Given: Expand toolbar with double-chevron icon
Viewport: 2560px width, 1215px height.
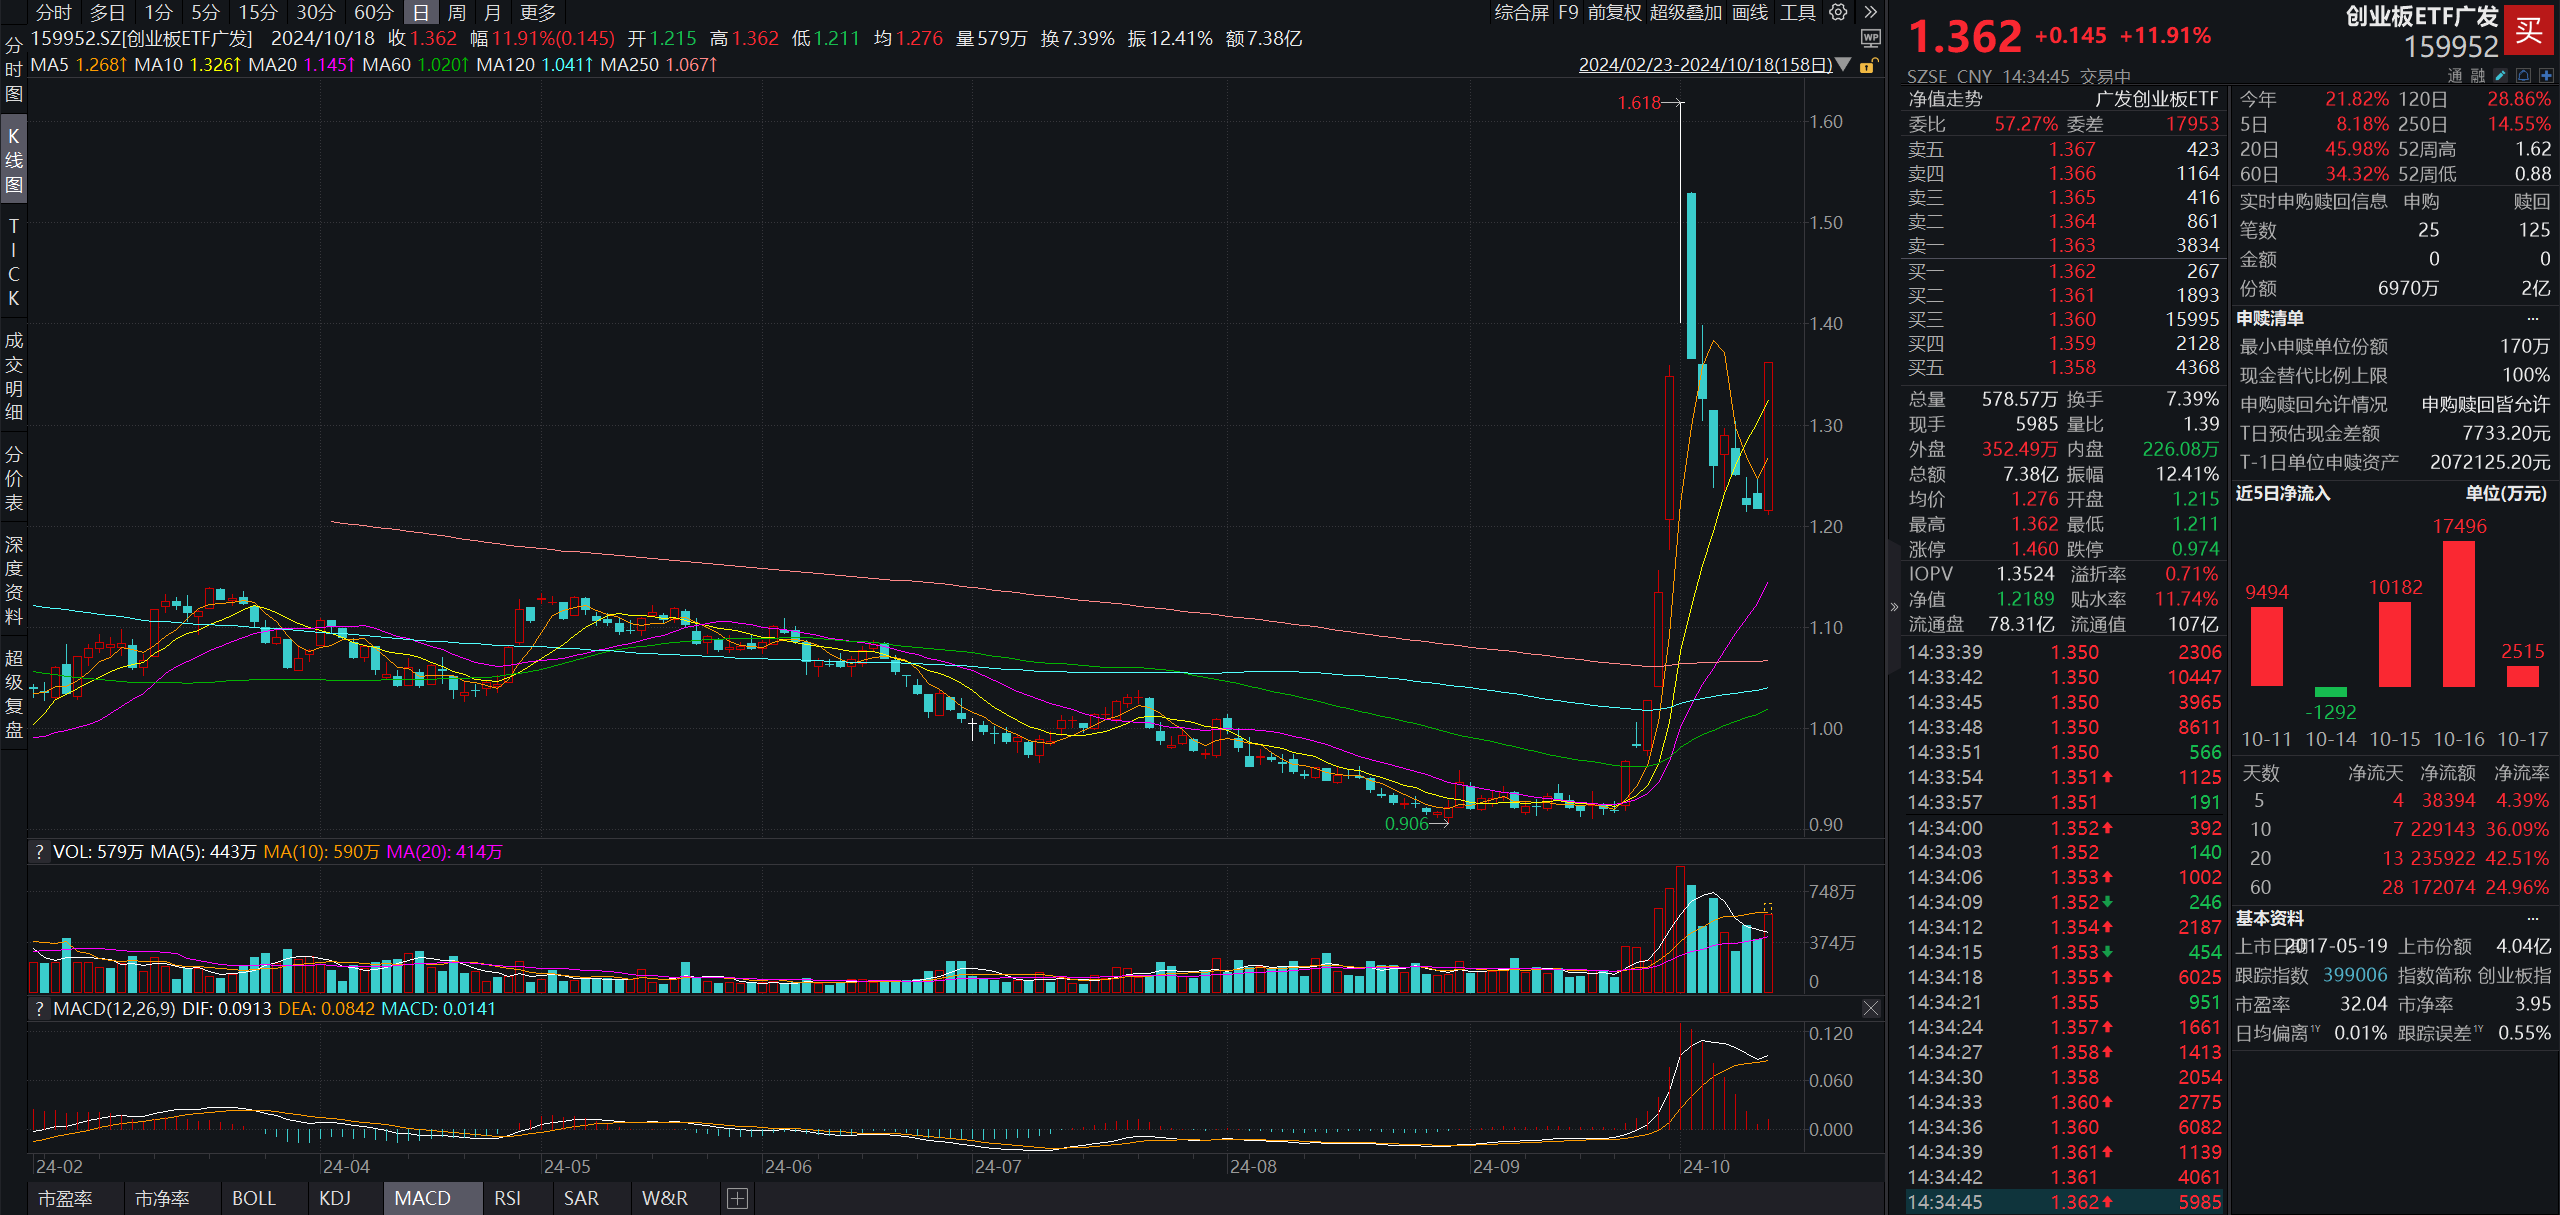Looking at the screenshot, I should pos(1870,12).
